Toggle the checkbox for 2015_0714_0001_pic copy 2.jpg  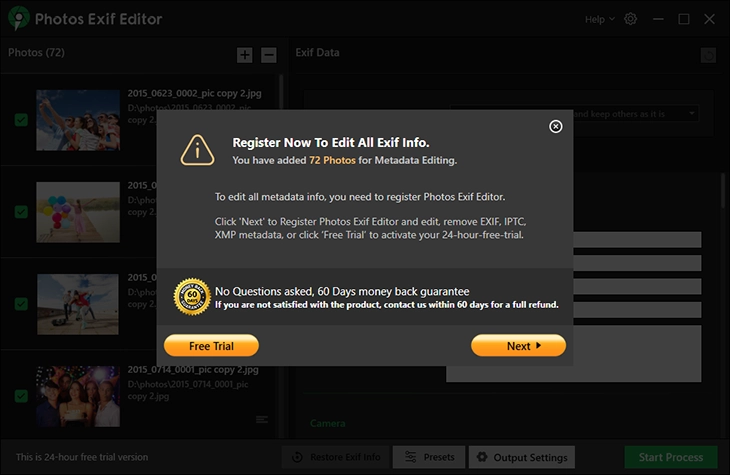[x=21, y=396]
